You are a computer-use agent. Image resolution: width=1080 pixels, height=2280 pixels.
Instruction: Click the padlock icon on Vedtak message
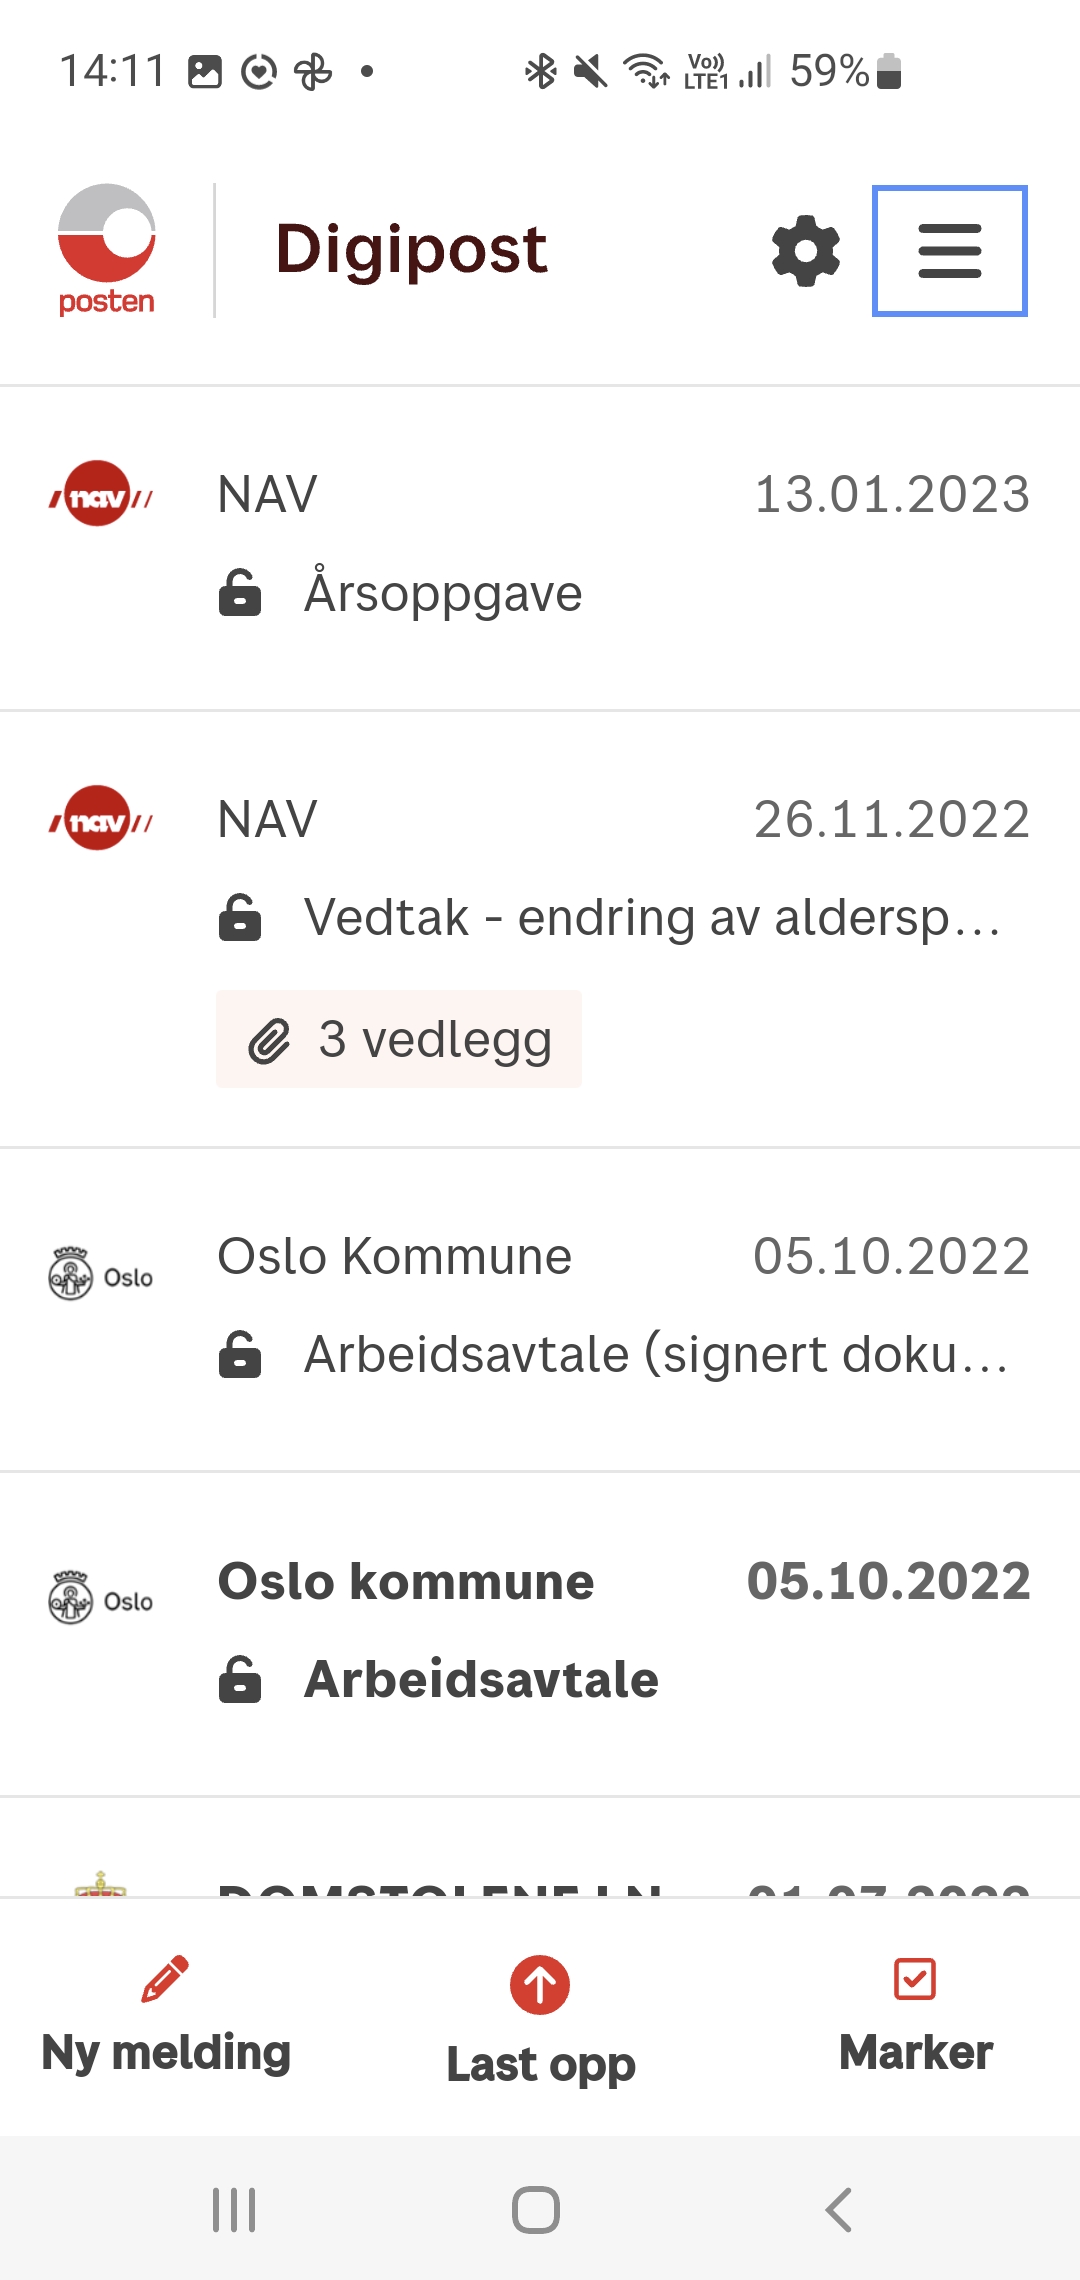[240, 916]
